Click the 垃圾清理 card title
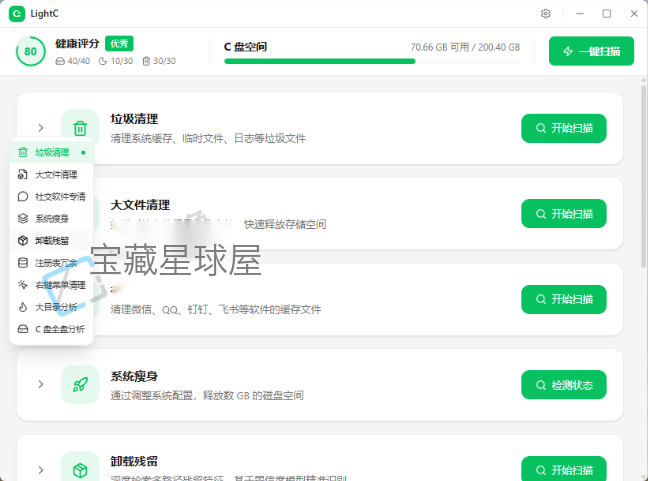The height and width of the screenshot is (481, 648). point(134,119)
